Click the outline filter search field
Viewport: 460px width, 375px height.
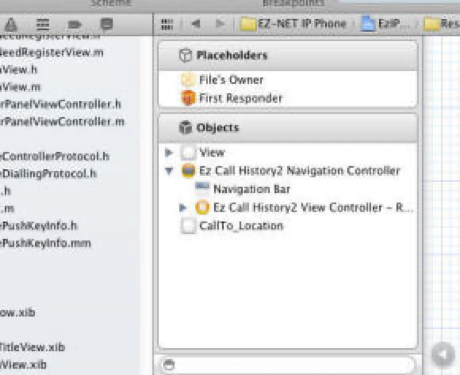click(287, 365)
